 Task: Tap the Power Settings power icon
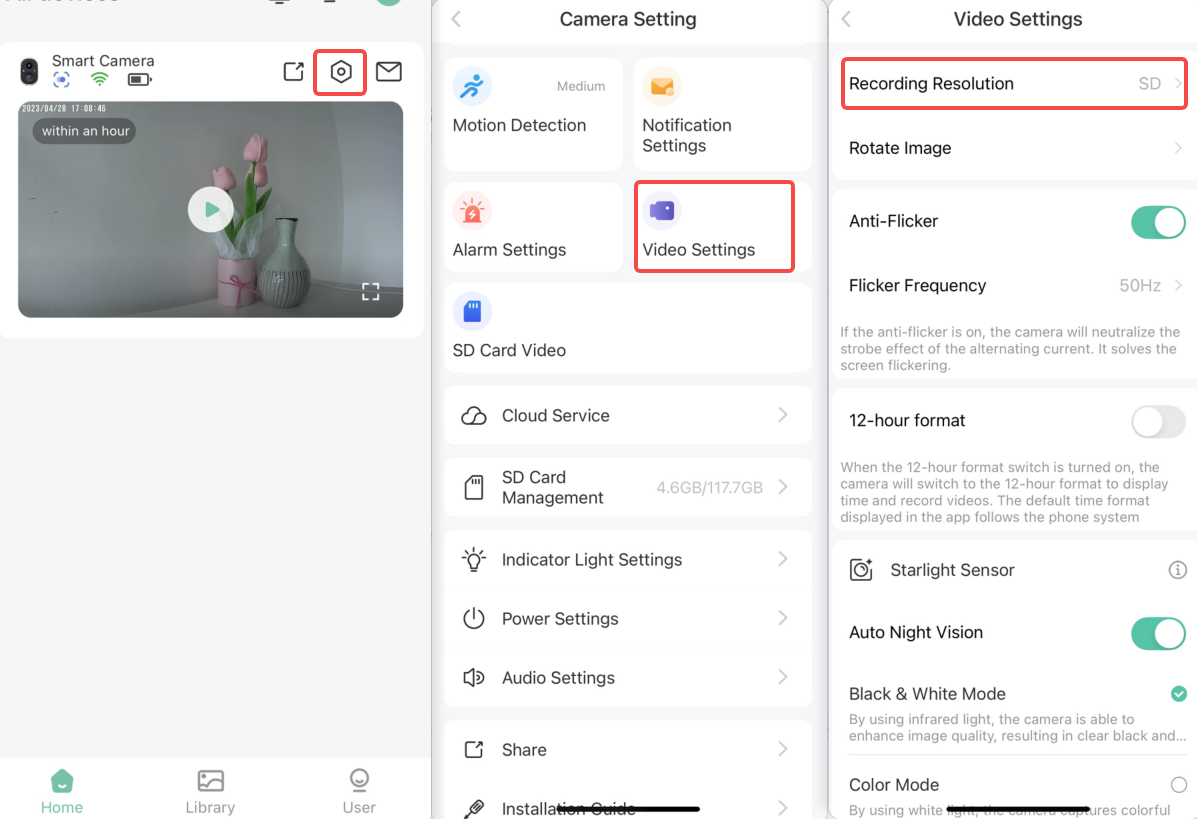coord(474,618)
